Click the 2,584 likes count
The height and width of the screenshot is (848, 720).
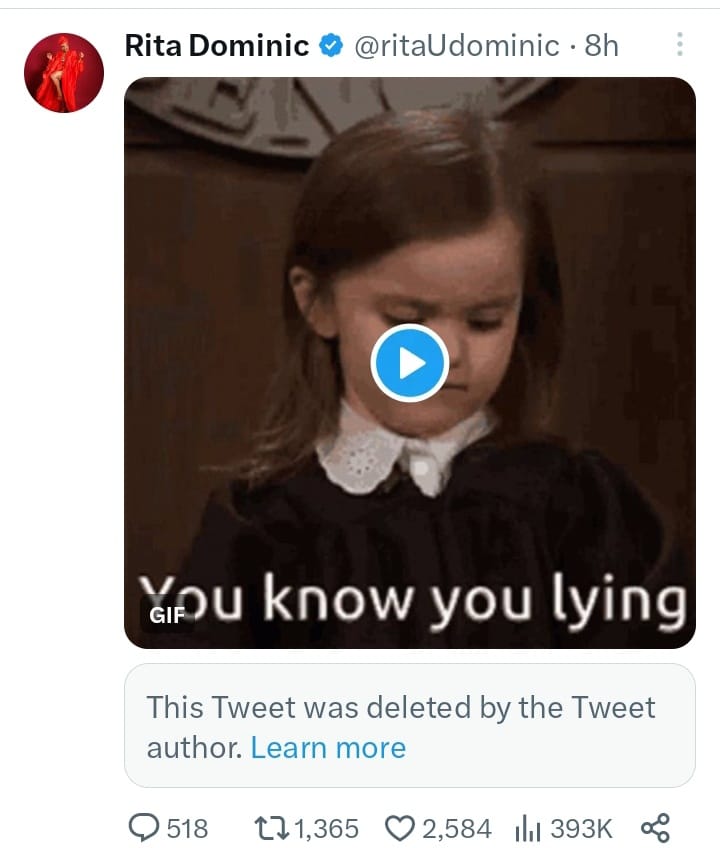pos(456,828)
